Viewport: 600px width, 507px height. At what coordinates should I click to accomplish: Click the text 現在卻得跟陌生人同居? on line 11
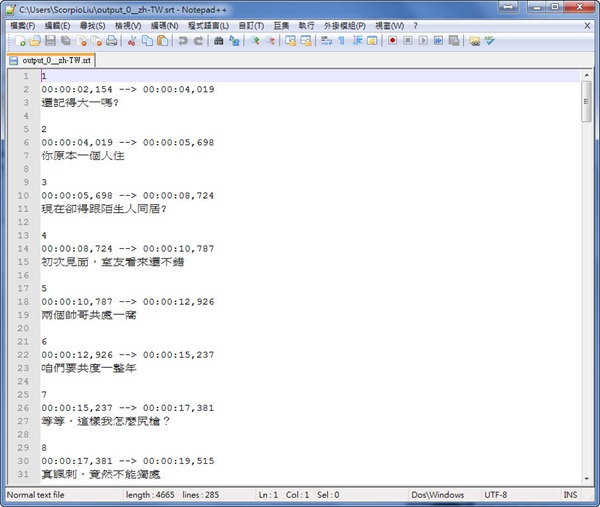coord(104,209)
